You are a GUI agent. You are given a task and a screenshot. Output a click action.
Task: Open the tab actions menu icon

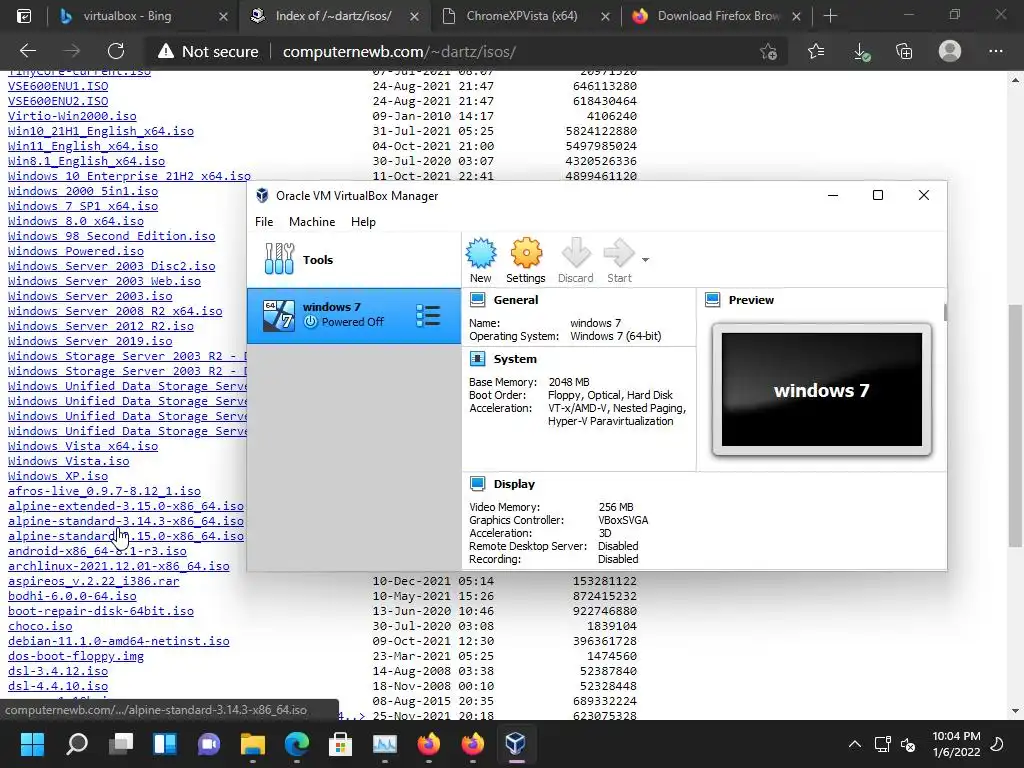click(x=24, y=16)
